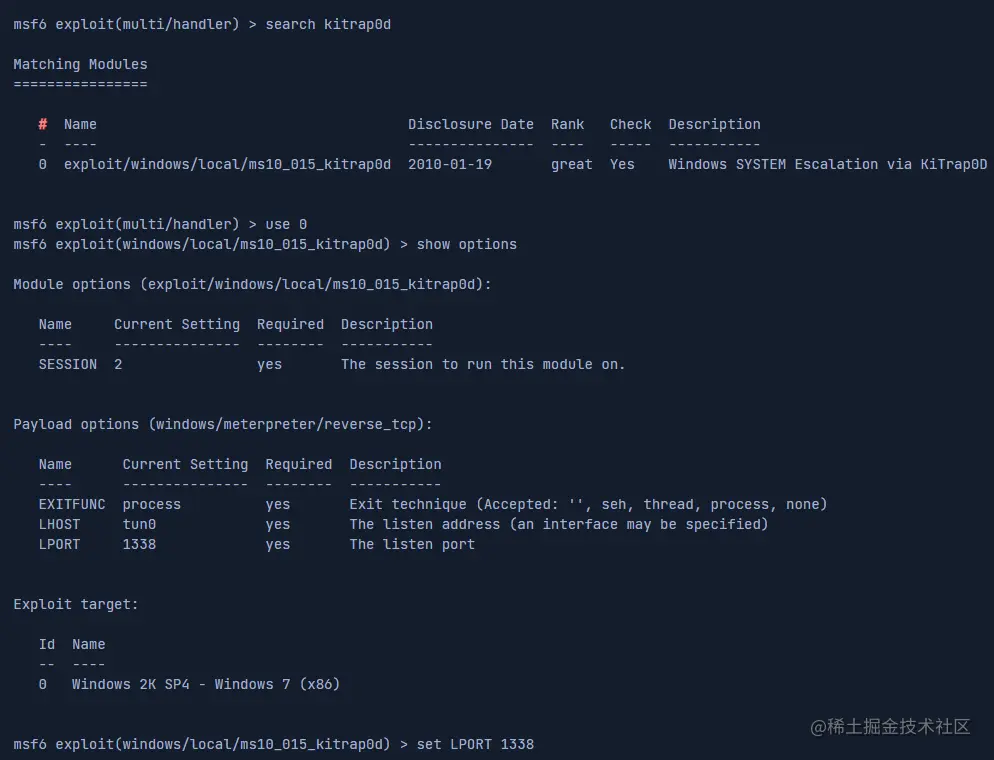Click the 'use 0' command
This screenshot has width=994, height=760.
[x=286, y=224]
